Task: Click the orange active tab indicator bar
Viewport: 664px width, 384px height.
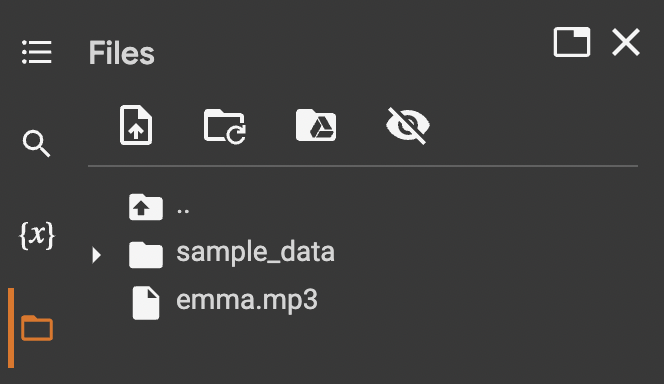Action: tap(11, 328)
